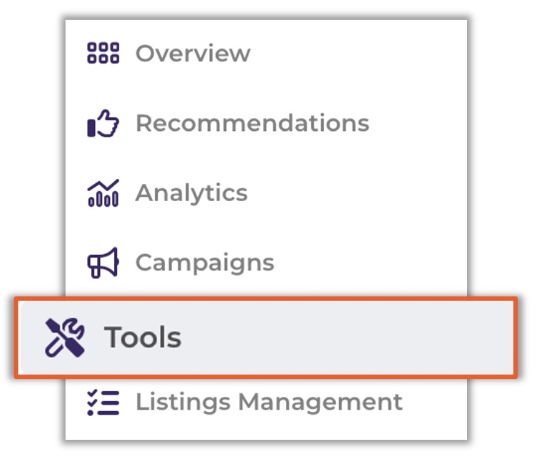Click the Campaigns megaphone icon
538x462 pixels.
coord(103,263)
